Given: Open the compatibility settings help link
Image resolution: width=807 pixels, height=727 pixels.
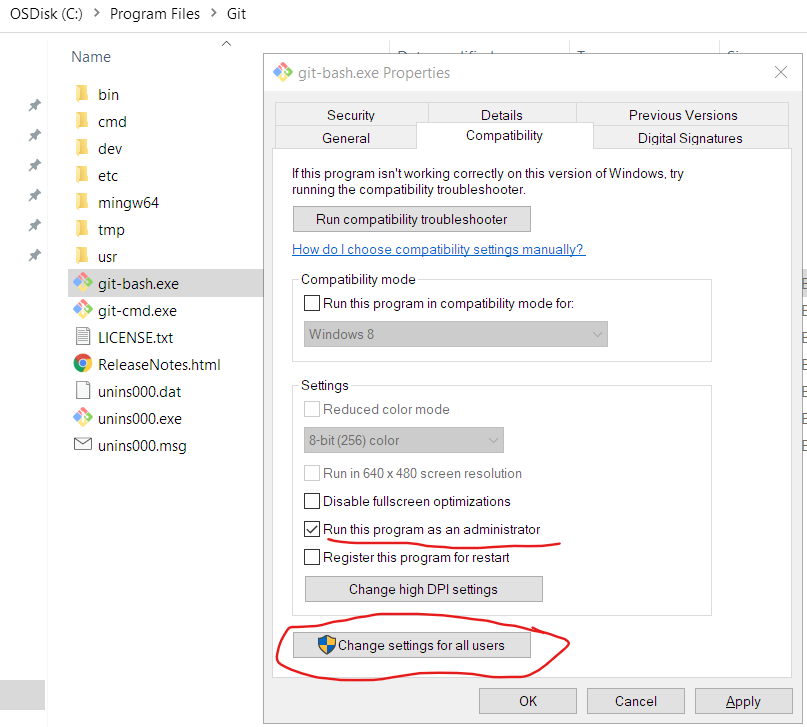Looking at the screenshot, I should [438, 249].
